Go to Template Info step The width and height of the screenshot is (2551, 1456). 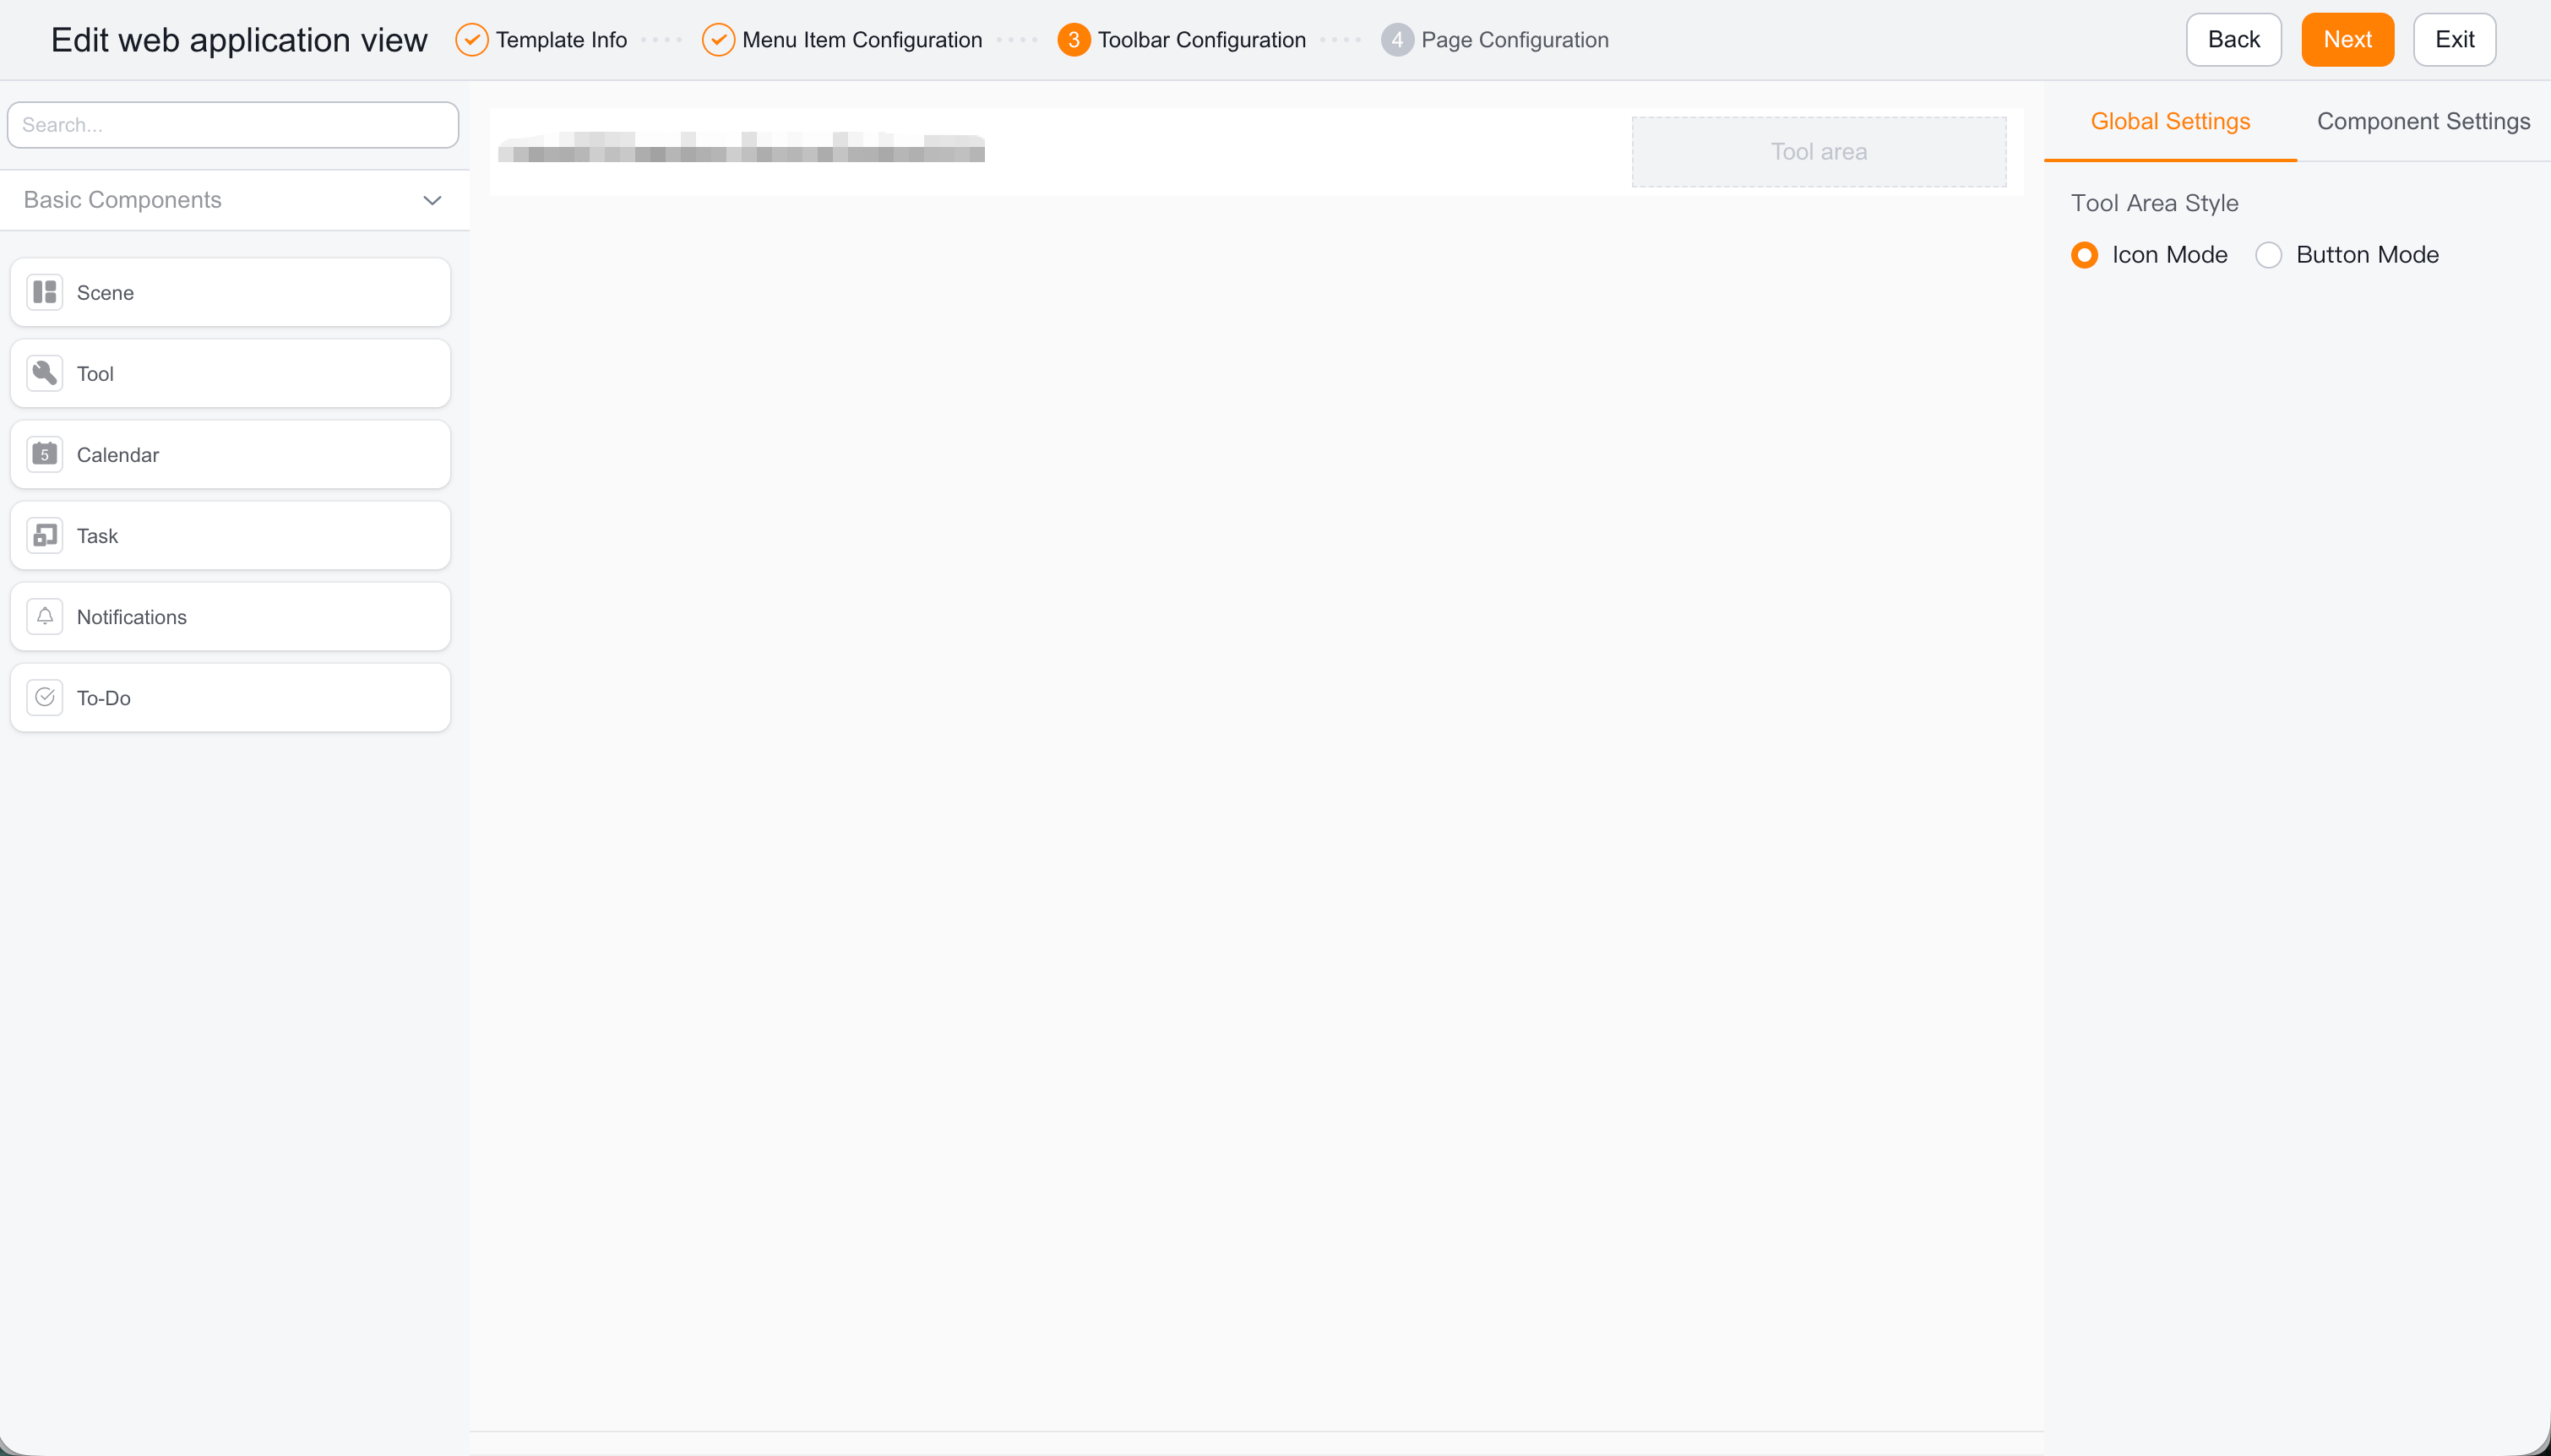pyautogui.click(x=561, y=40)
